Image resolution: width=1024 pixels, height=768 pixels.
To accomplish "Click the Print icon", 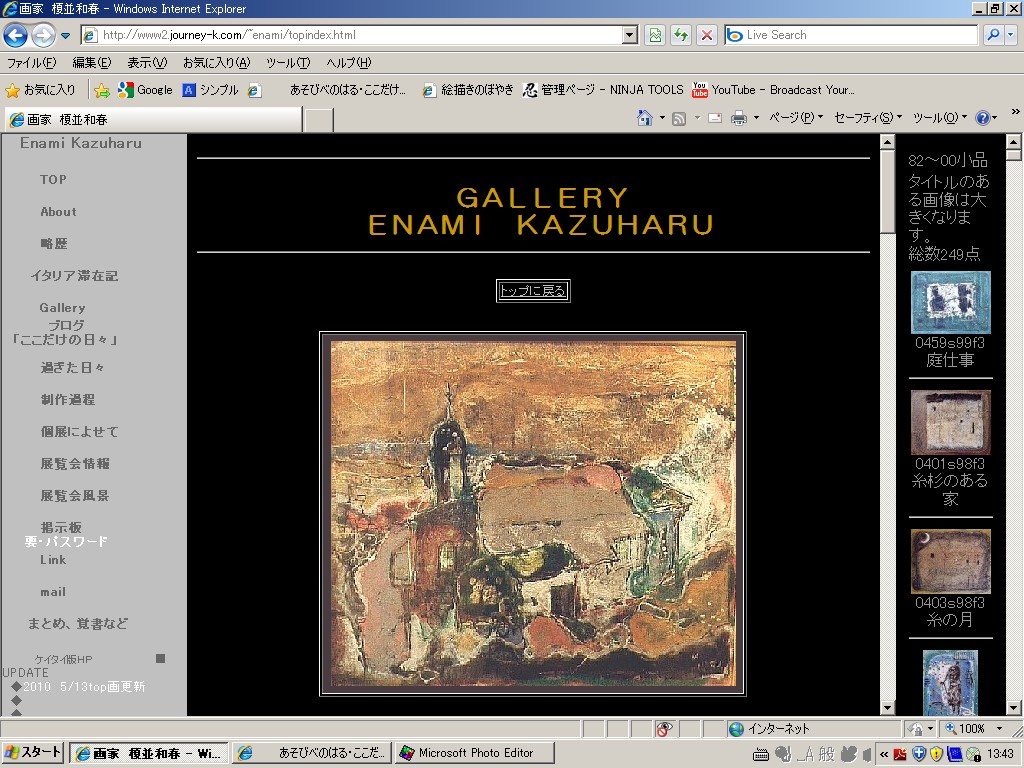I will point(739,118).
